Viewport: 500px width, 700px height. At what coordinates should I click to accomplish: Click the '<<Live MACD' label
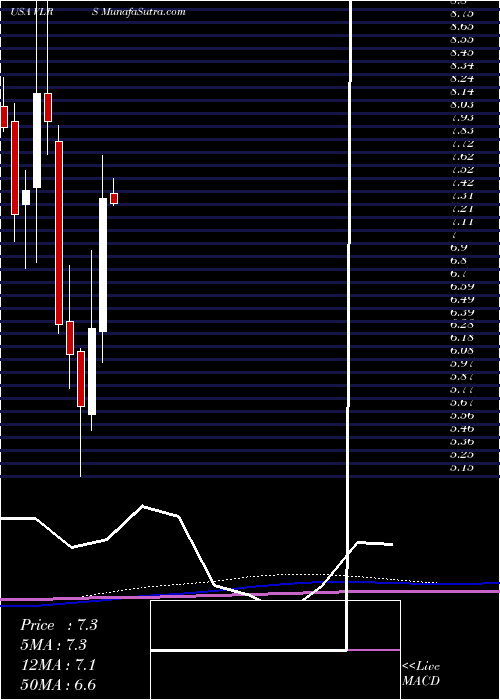click(421, 673)
